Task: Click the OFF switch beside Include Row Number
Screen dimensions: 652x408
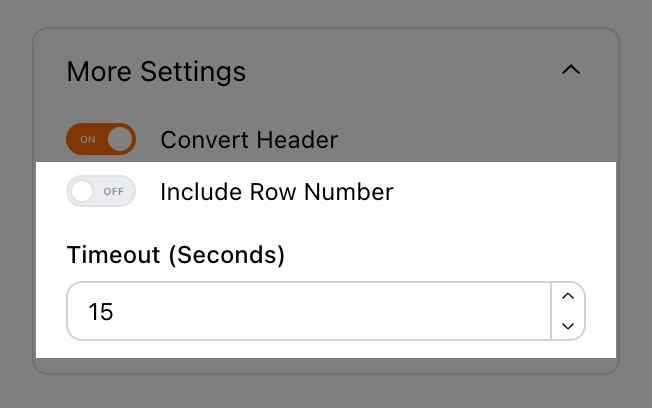Action: tap(101, 191)
